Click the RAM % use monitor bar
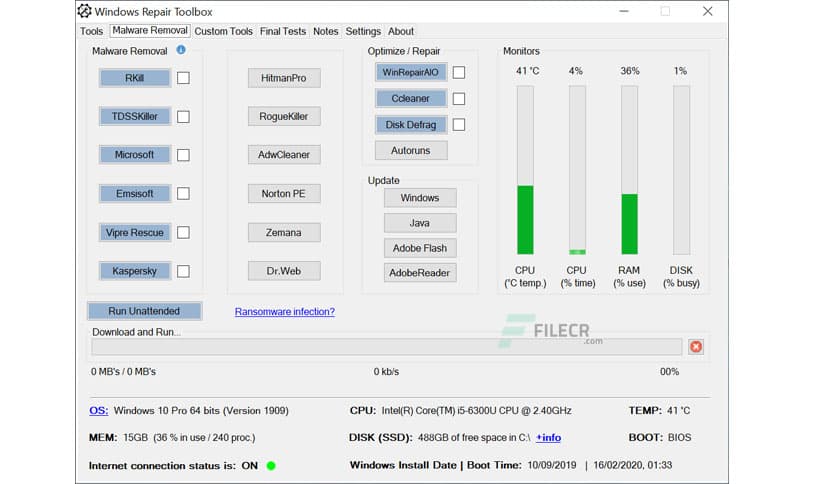This screenshot has height=484, width=836. 630,170
